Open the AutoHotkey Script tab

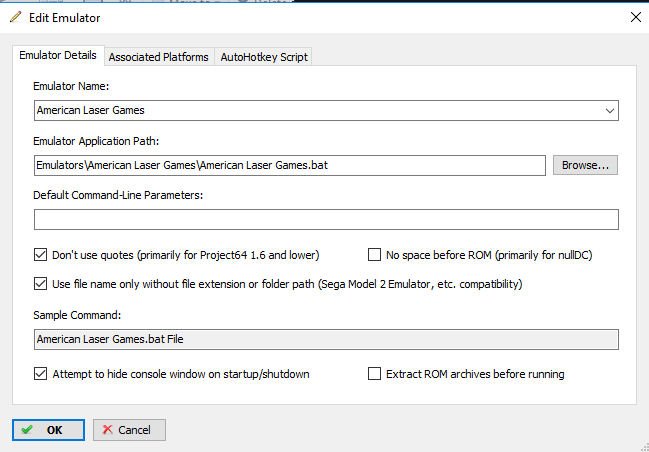point(264,57)
